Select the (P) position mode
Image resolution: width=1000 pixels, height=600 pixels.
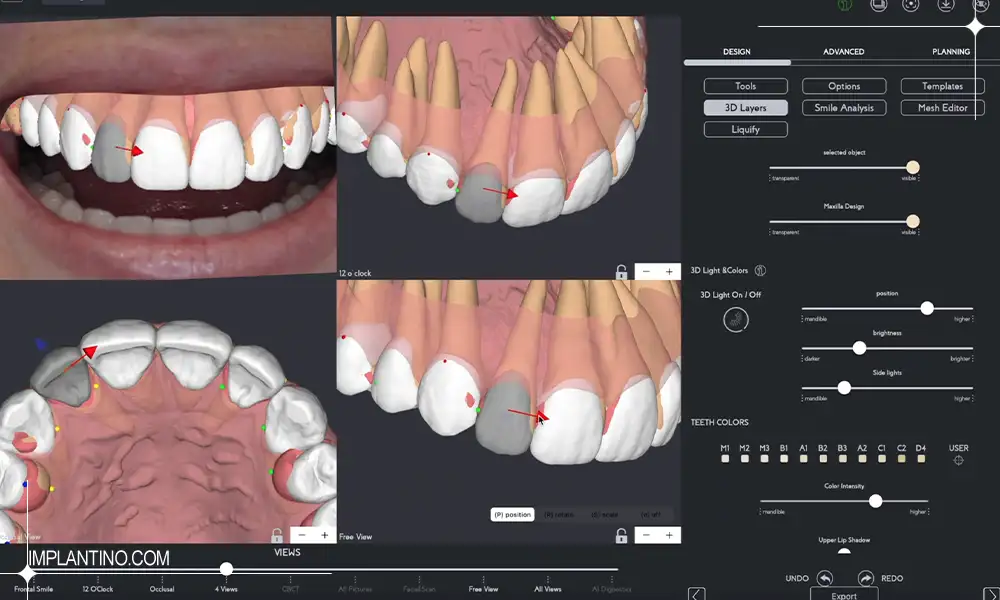pyautogui.click(x=511, y=515)
